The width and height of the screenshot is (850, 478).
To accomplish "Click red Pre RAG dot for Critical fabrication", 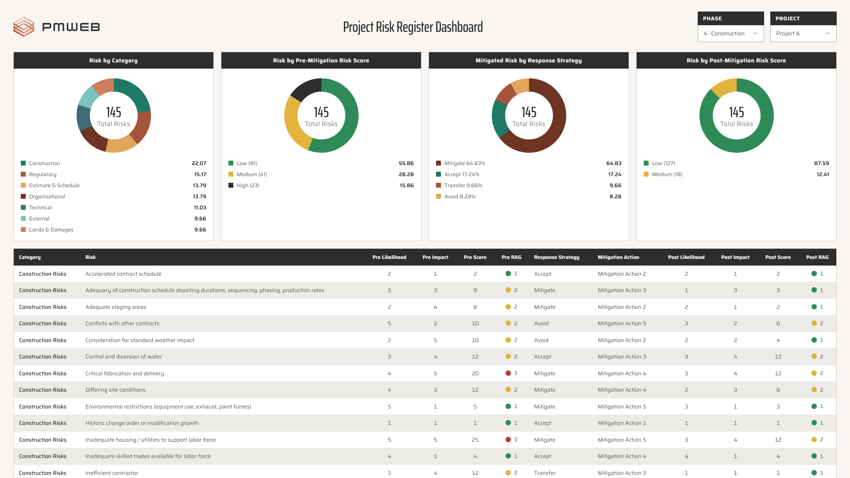I will (x=508, y=373).
